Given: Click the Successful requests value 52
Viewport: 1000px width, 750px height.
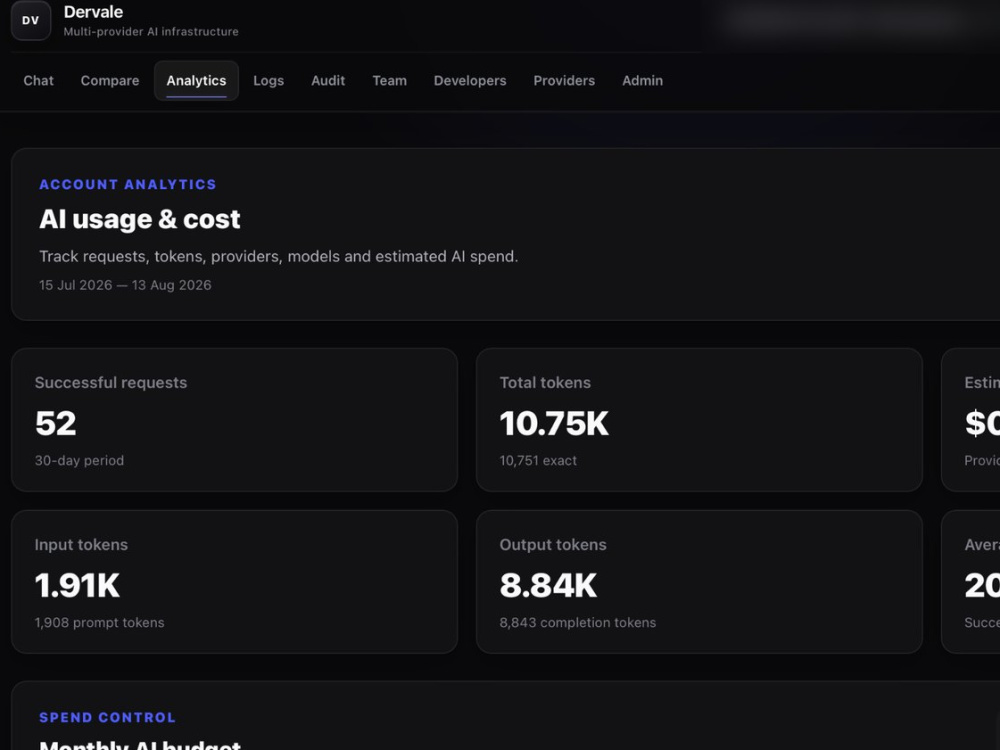Looking at the screenshot, I should 55,423.
